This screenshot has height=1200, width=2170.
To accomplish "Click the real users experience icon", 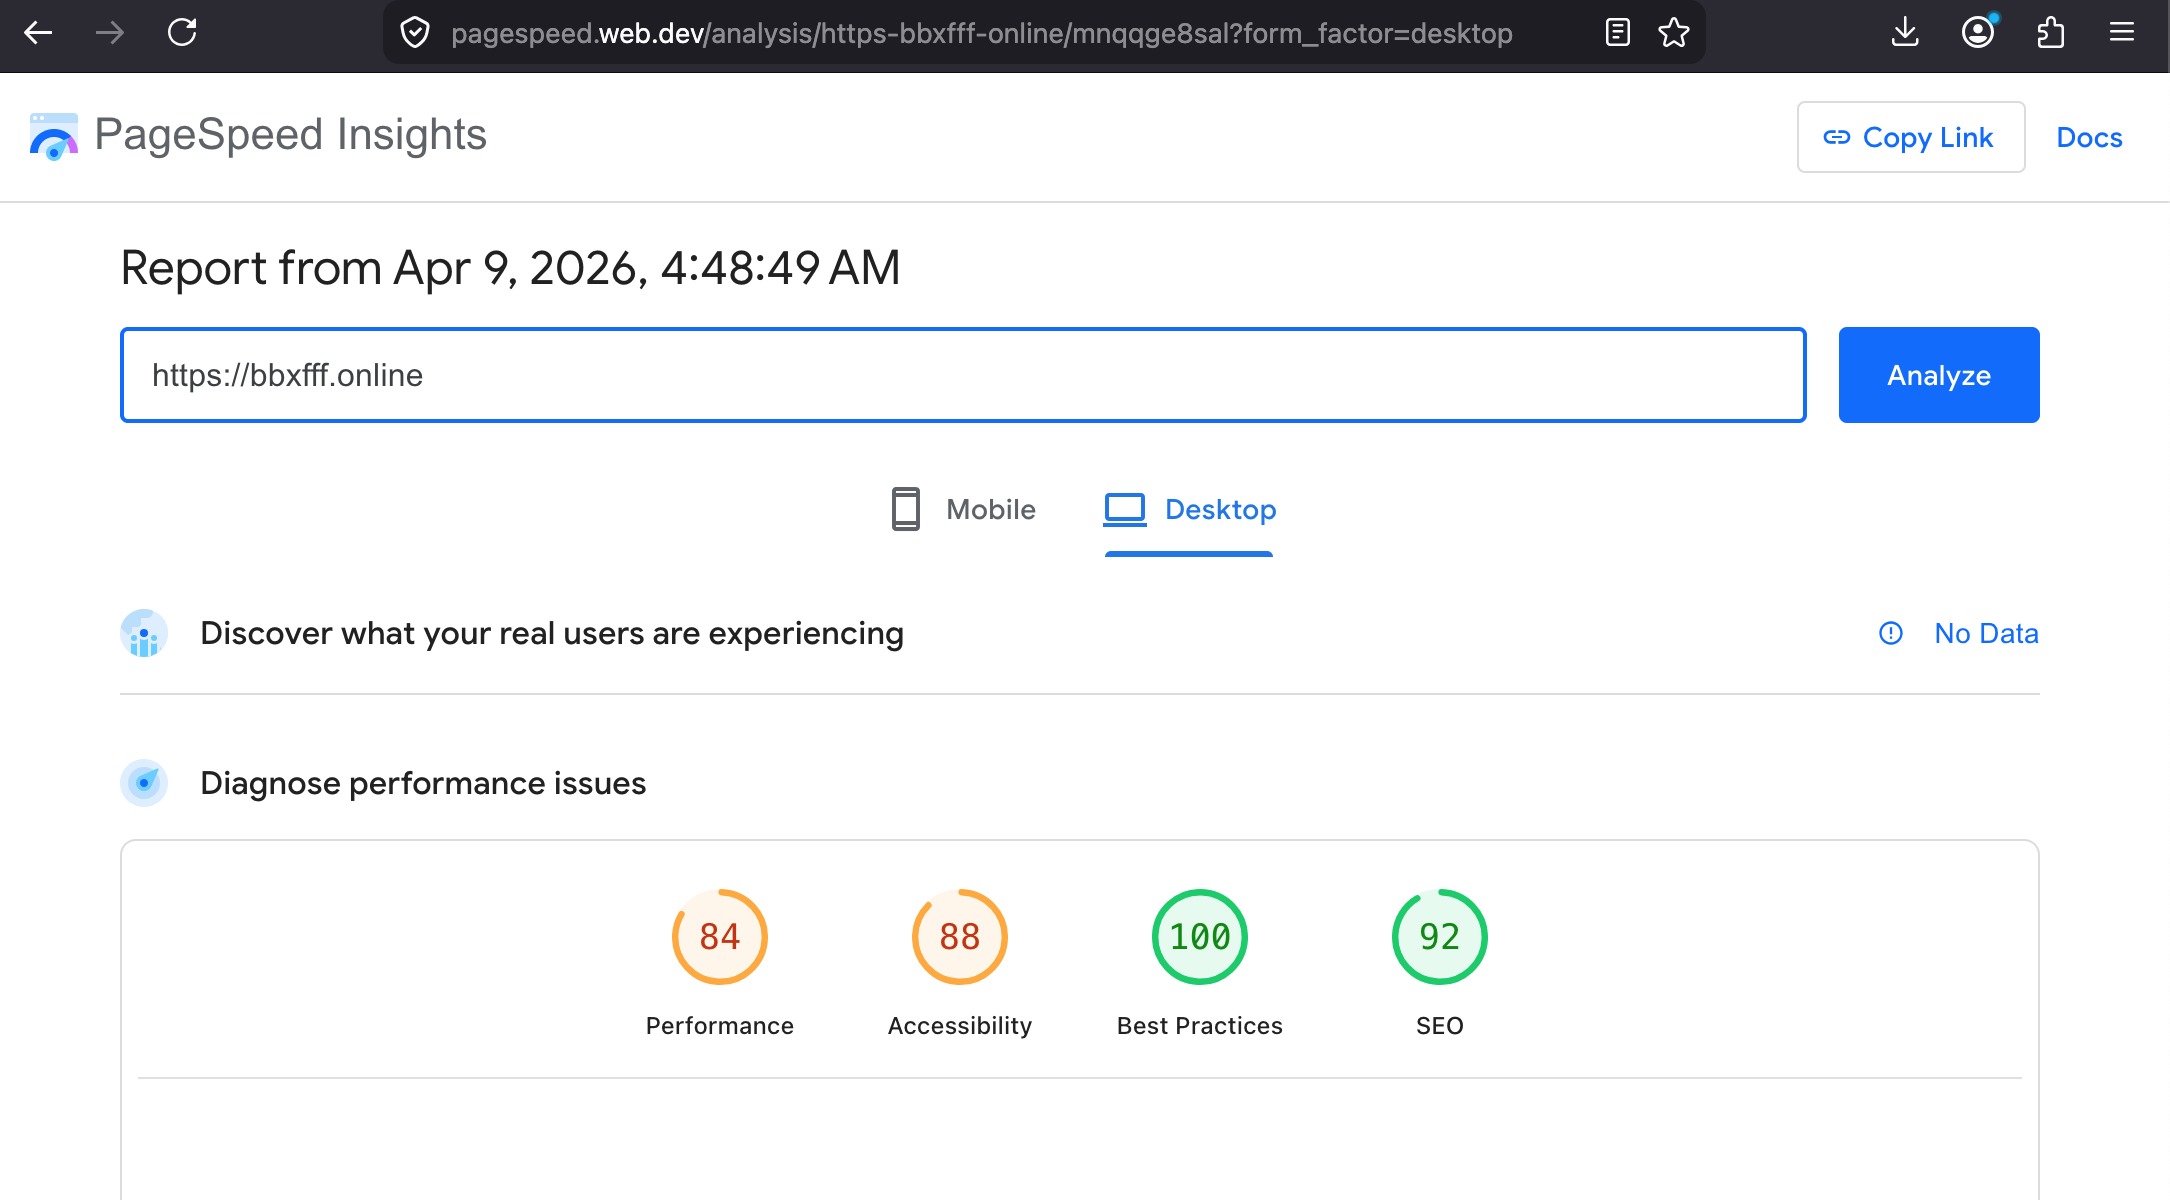I will point(144,633).
